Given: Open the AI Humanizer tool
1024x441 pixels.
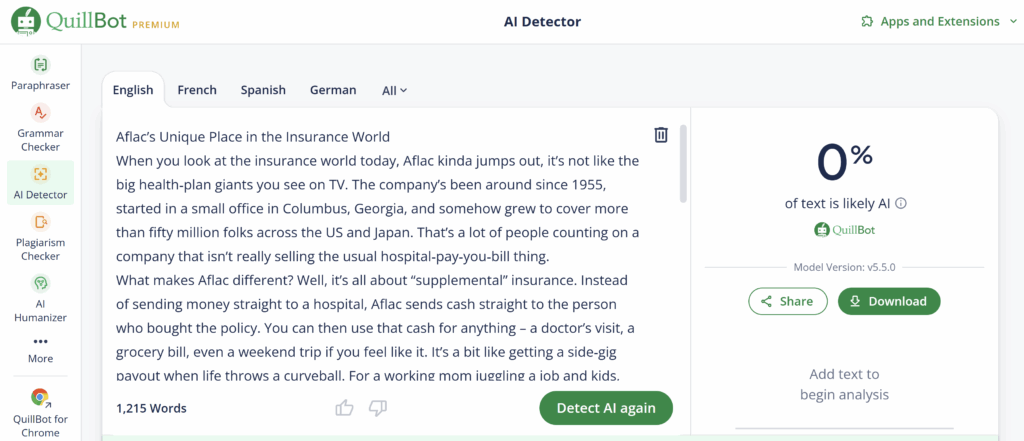Looking at the screenshot, I should 40,300.
